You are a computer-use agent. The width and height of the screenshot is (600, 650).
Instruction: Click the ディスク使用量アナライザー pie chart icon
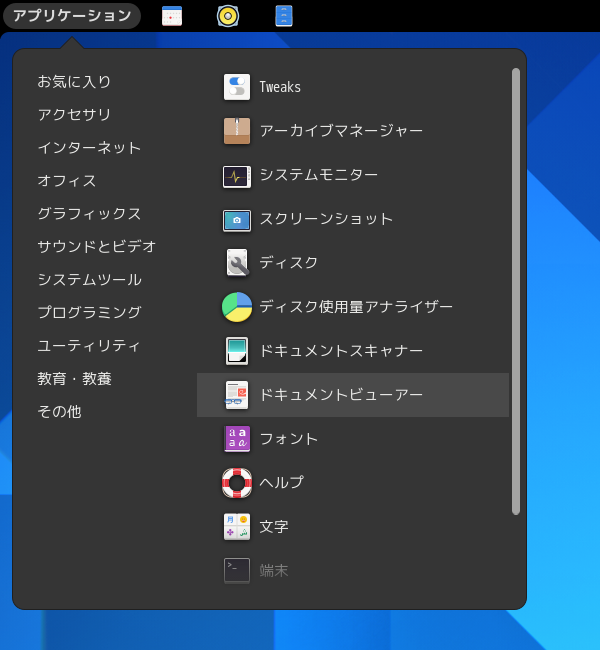(x=237, y=307)
